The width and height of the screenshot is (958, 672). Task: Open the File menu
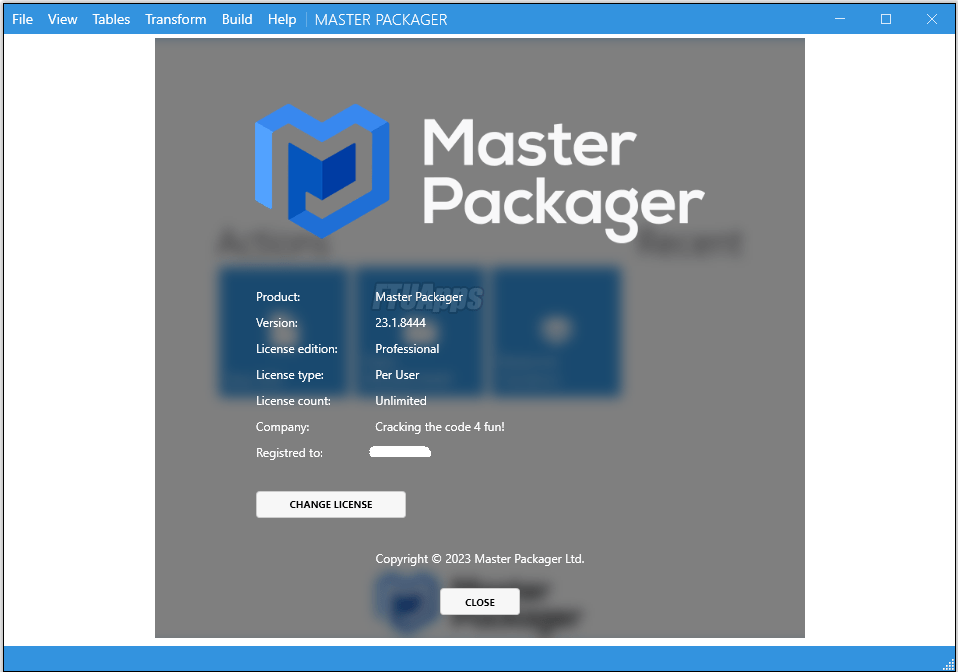tap(23, 20)
